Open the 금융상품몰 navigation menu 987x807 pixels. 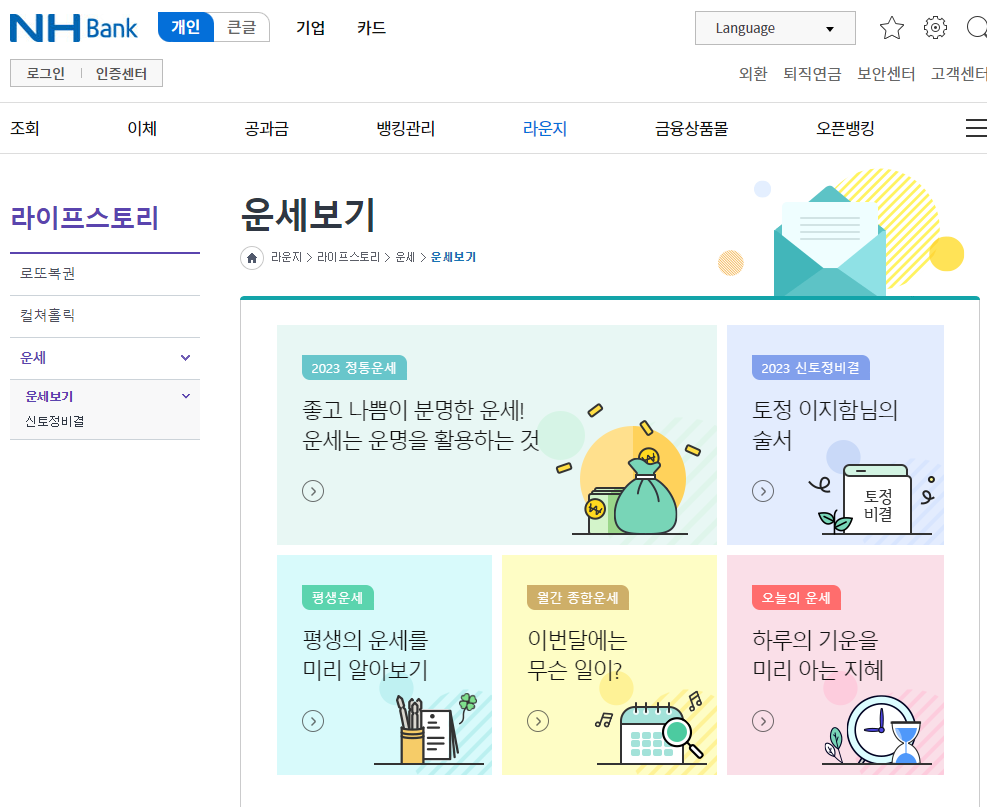tap(688, 127)
